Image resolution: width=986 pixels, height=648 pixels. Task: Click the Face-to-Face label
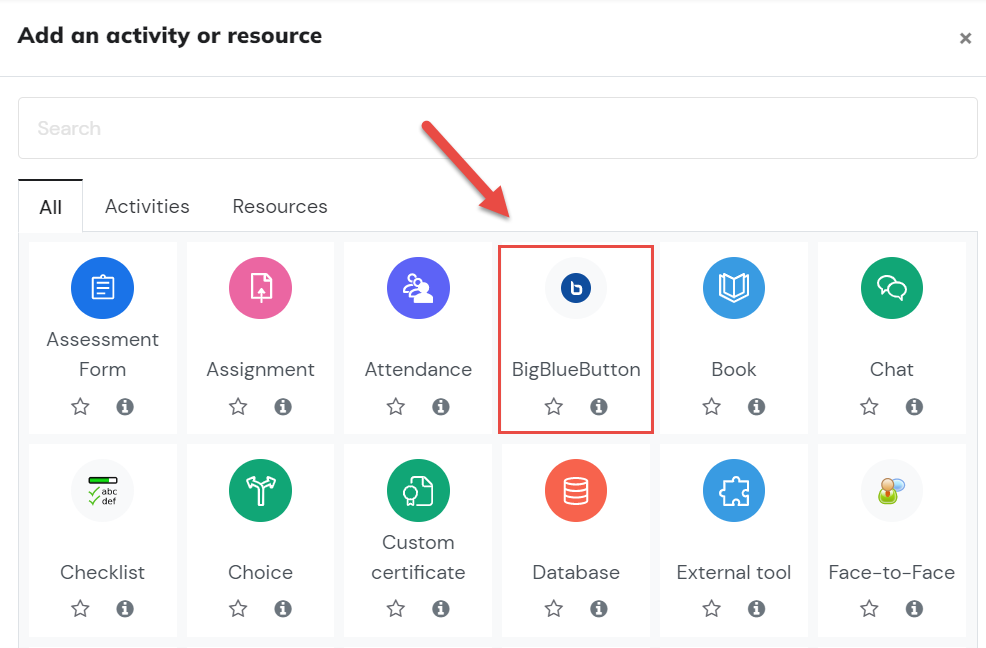pos(892,573)
